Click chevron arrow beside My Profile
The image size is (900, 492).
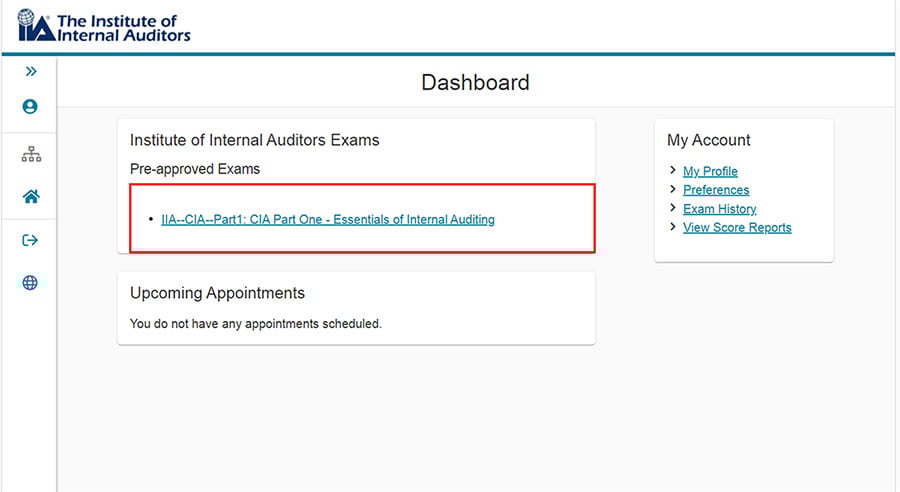pos(673,170)
